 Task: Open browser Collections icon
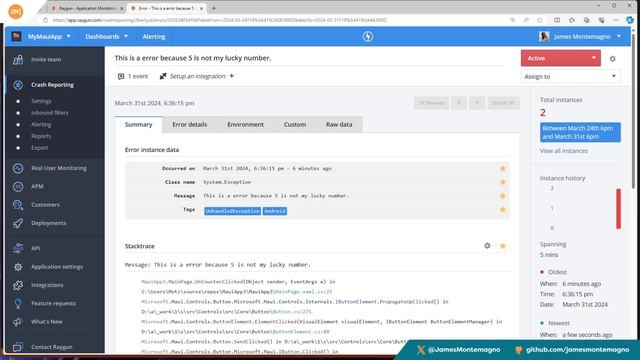tap(587, 20)
